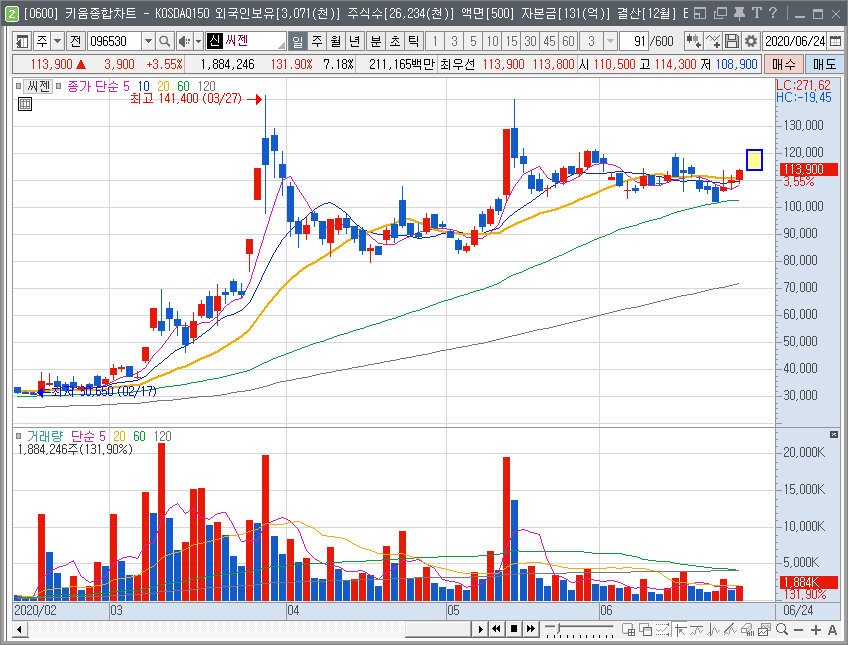Image resolution: width=848 pixels, height=645 pixels.
Task: Click the title bar window layout icon
Action: coord(700,14)
